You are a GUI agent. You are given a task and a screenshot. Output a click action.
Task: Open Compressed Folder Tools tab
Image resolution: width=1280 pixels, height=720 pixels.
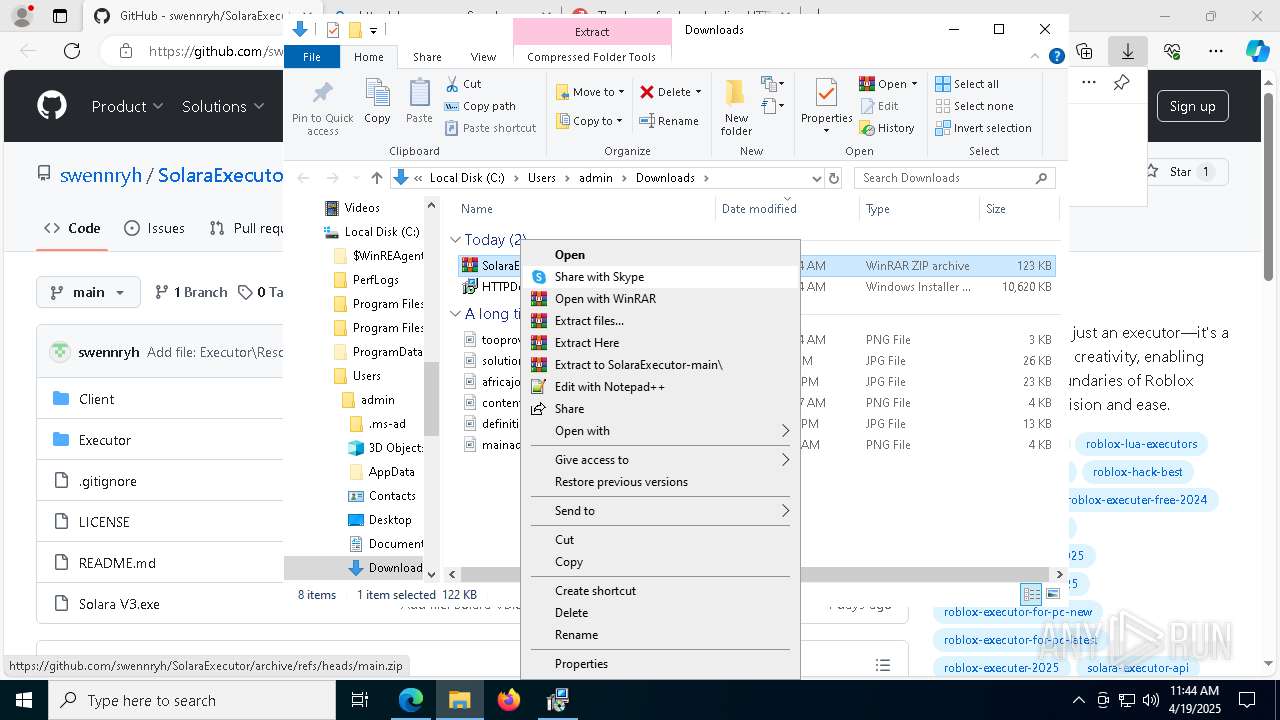[591, 57]
